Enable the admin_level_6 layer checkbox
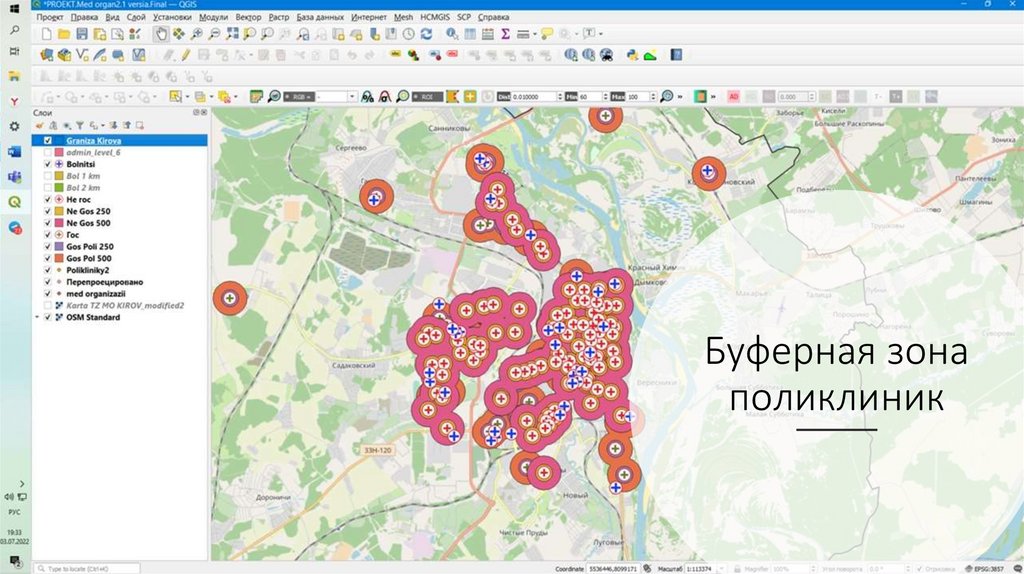The image size is (1024, 574). tap(48, 152)
